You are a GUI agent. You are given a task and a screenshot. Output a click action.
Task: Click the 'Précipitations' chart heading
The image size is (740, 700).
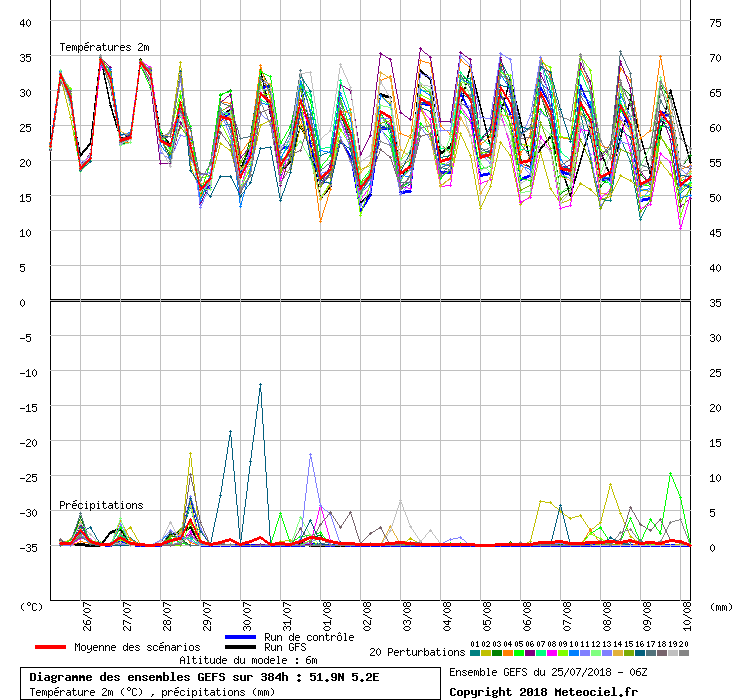point(101,505)
